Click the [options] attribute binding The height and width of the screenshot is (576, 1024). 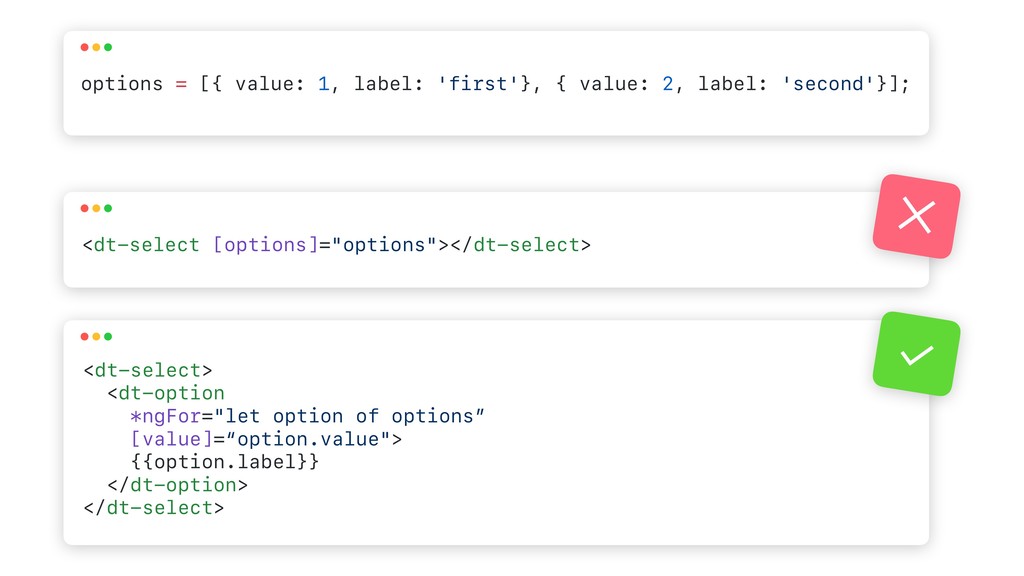[x=265, y=245]
